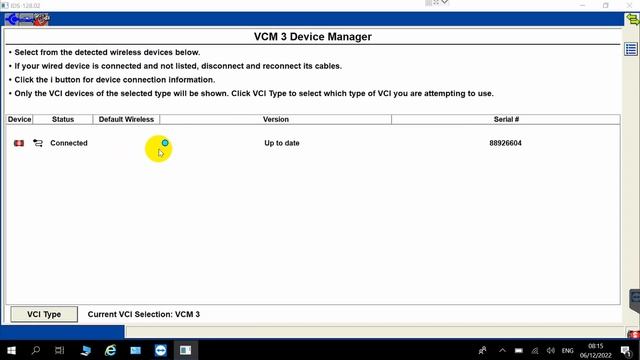Open the Windows Start menu
This screenshot has height=360, width=640.
11,350
